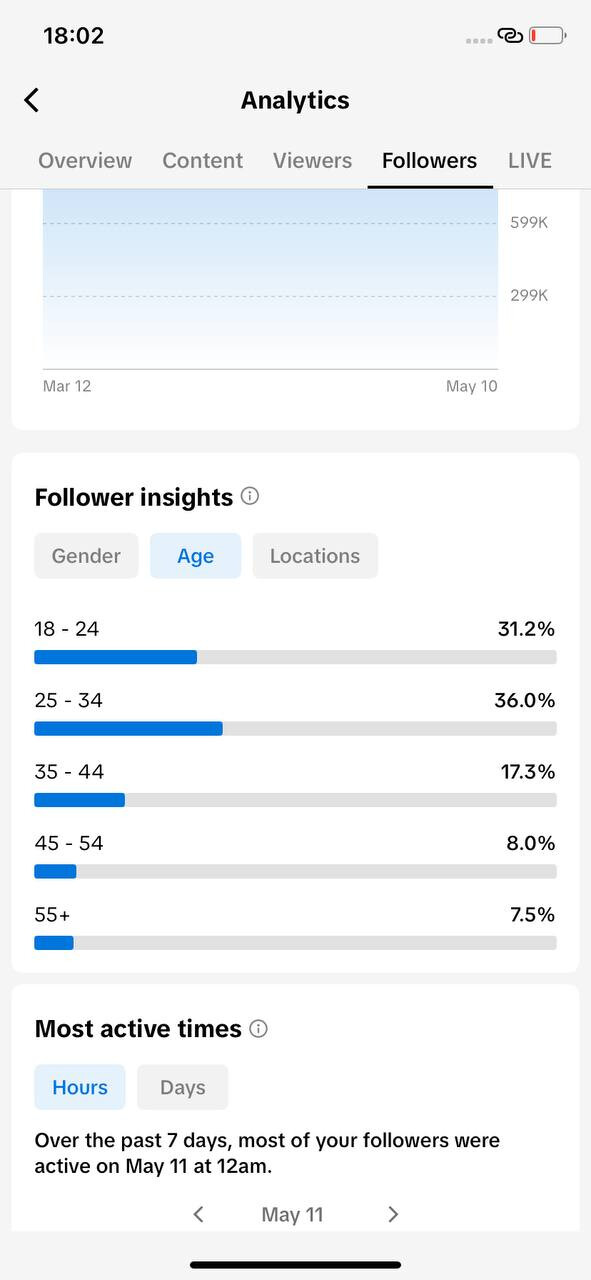Tap the battery indicator icon
This screenshot has height=1280, width=591.
click(548, 36)
